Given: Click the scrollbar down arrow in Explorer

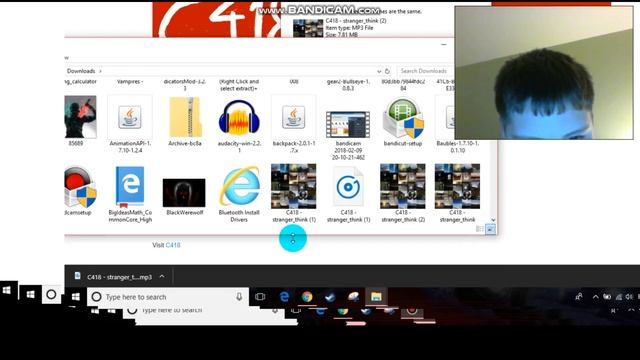Looking at the screenshot, I should (x=493, y=220).
